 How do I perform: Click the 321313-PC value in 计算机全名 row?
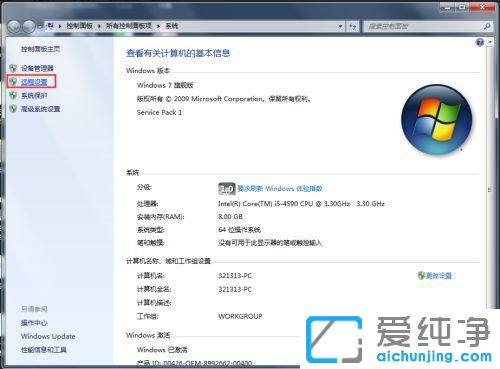[235, 289]
